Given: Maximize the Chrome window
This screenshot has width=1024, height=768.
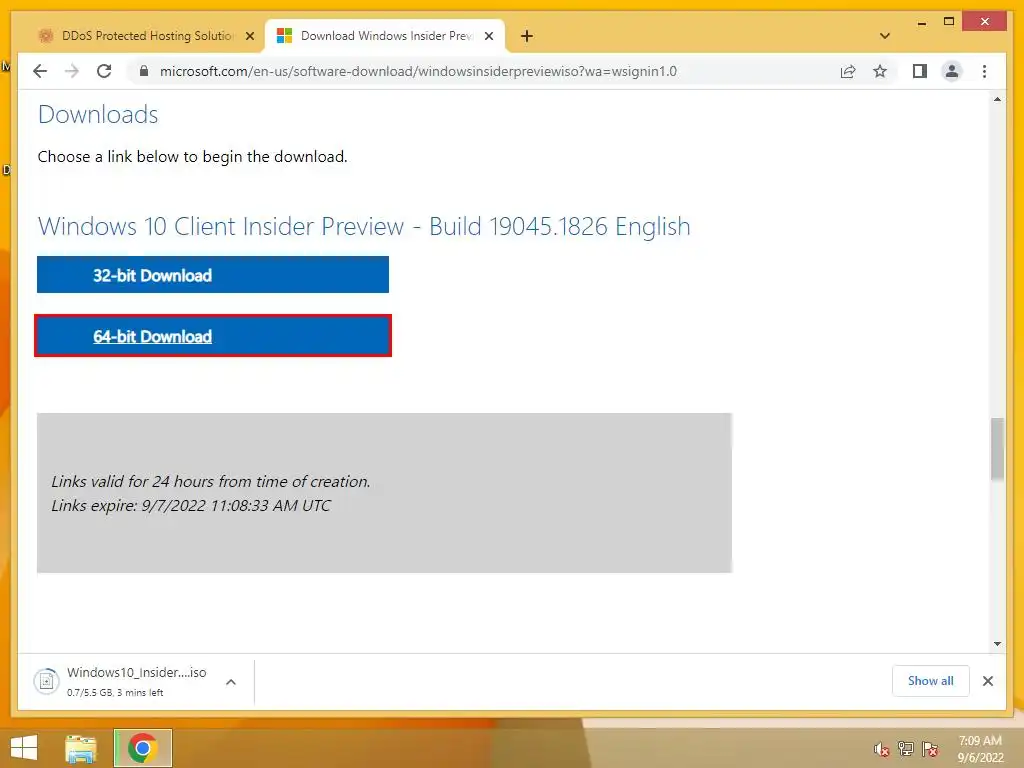Looking at the screenshot, I should [x=949, y=22].
